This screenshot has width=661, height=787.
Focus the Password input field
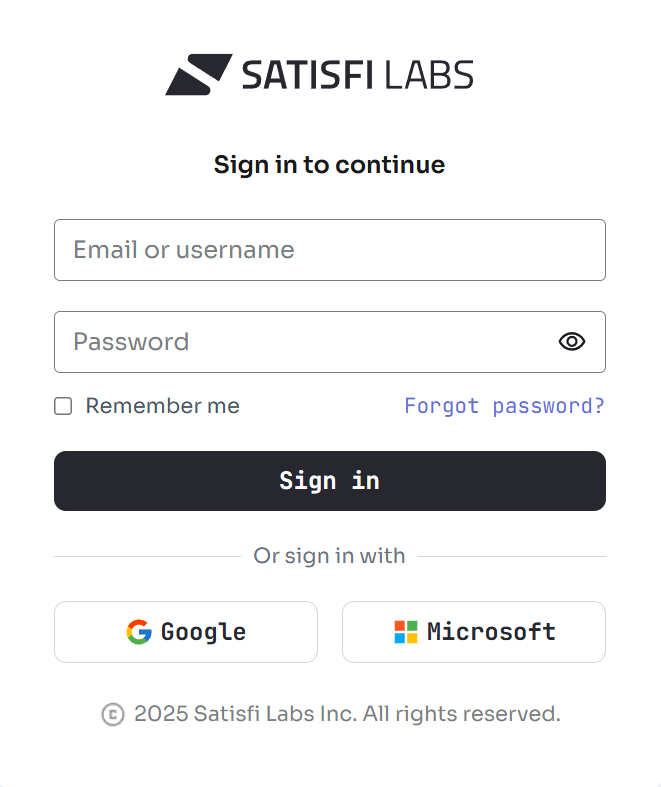point(300,342)
